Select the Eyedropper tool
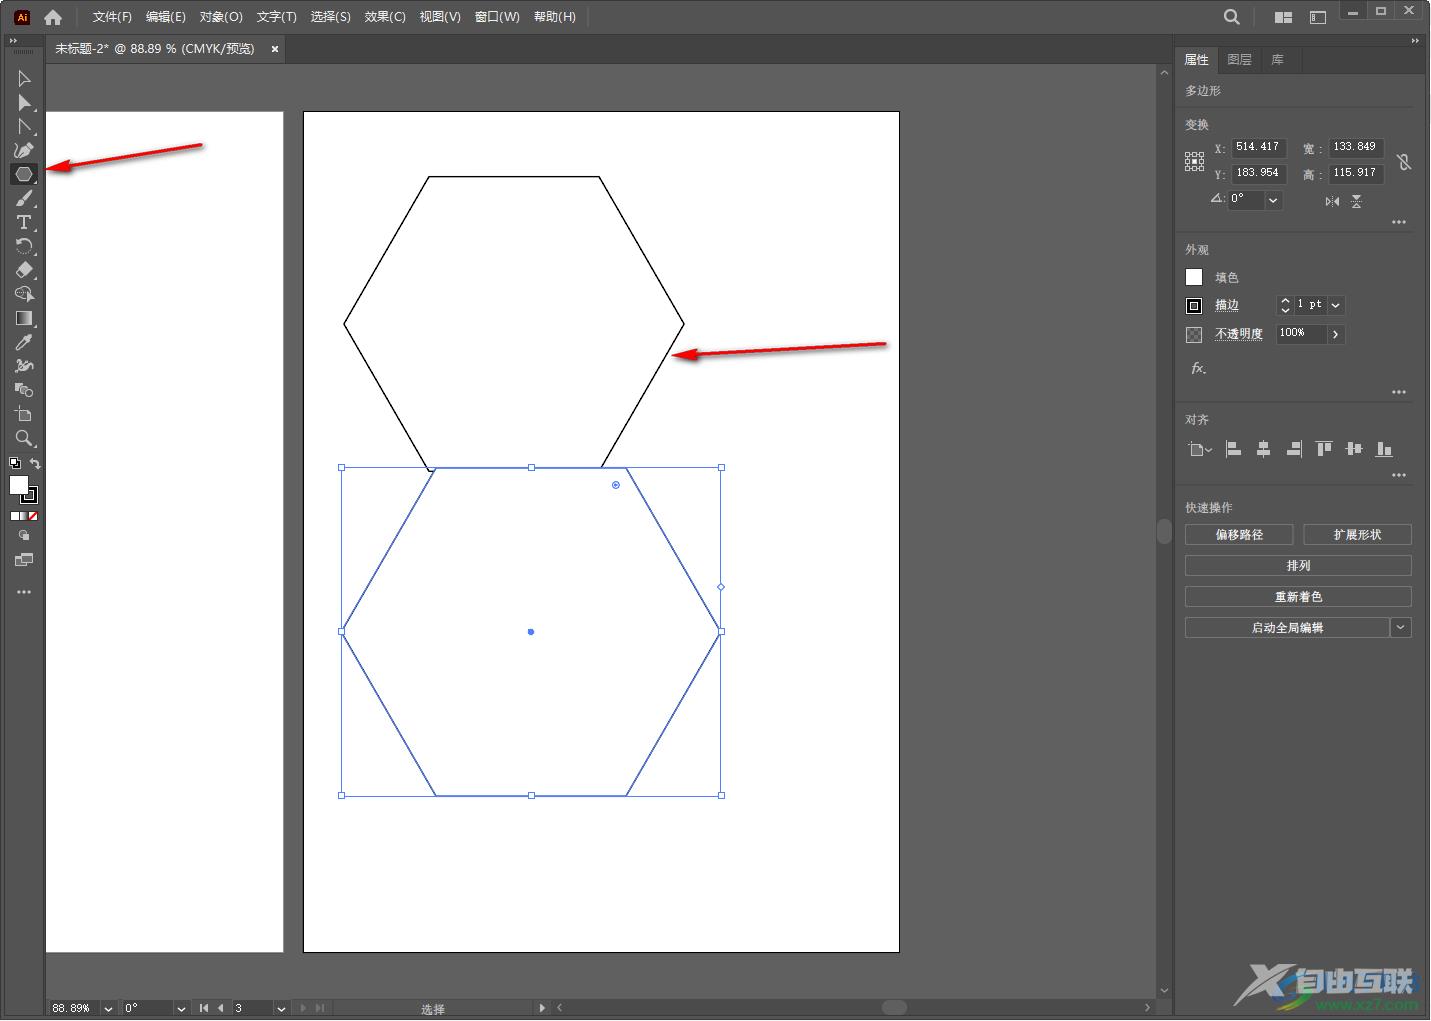The width and height of the screenshot is (1431, 1021). coord(24,342)
